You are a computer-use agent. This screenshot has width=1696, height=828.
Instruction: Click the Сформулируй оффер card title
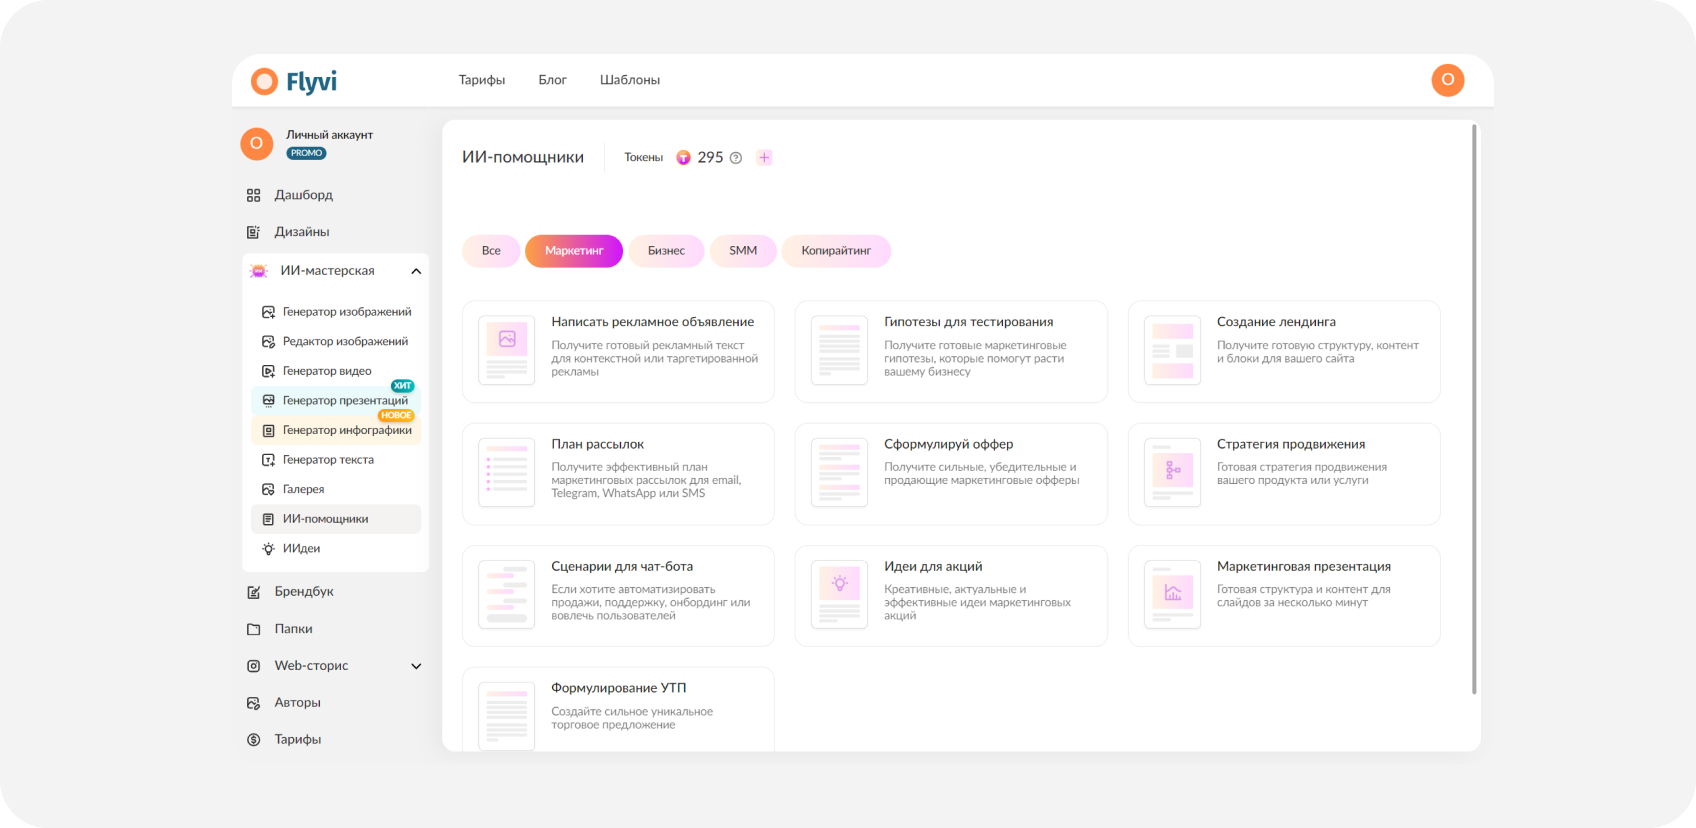coord(948,444)
